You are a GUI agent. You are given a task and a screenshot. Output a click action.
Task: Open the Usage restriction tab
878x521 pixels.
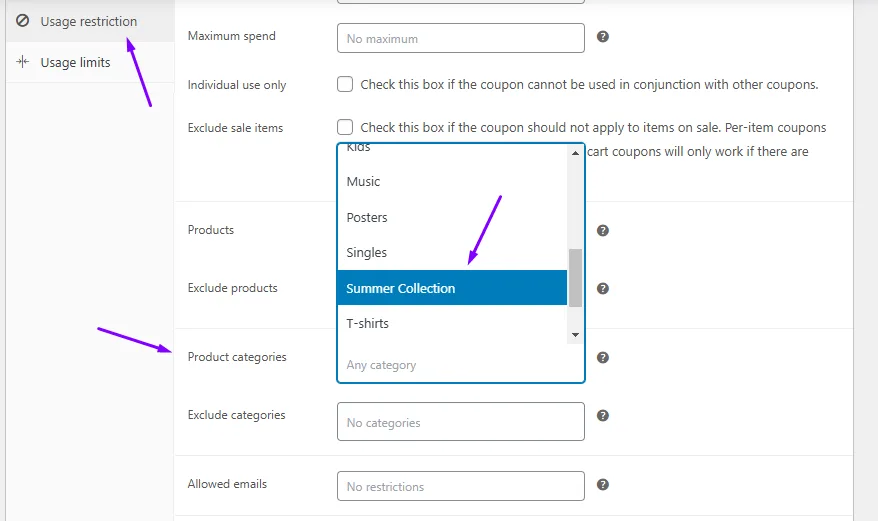coord(90,21)
